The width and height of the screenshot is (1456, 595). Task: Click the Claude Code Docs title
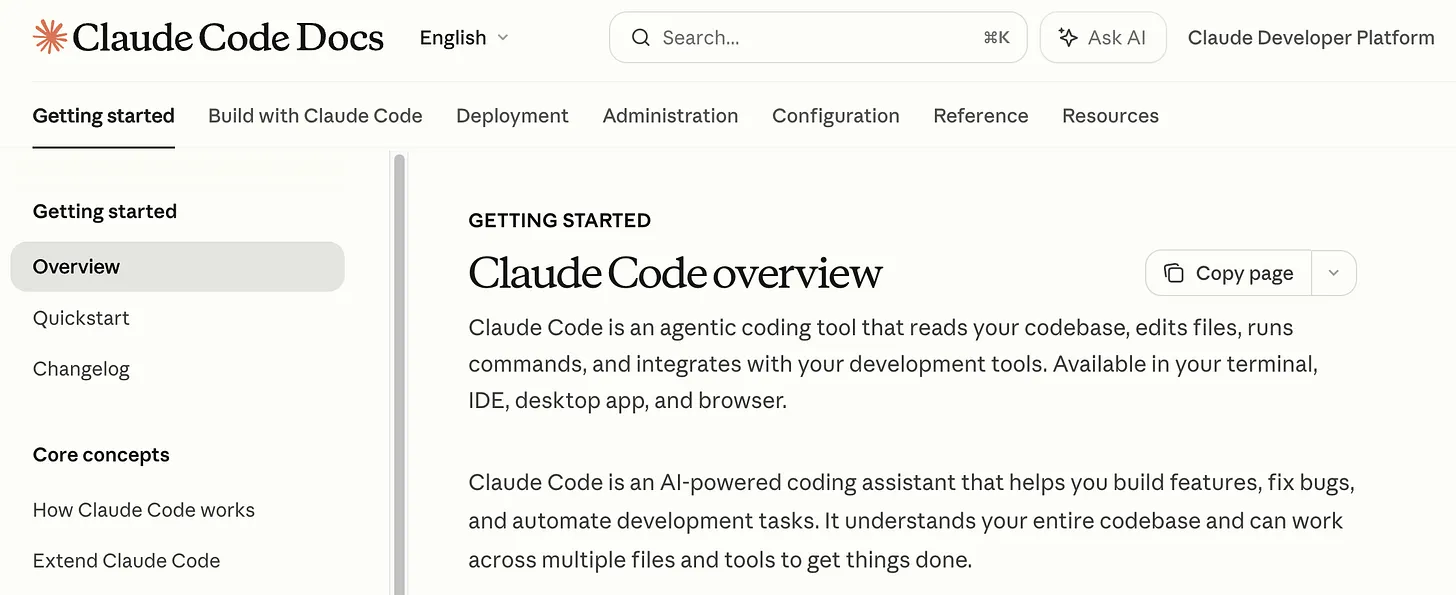[x=228, y=38]
